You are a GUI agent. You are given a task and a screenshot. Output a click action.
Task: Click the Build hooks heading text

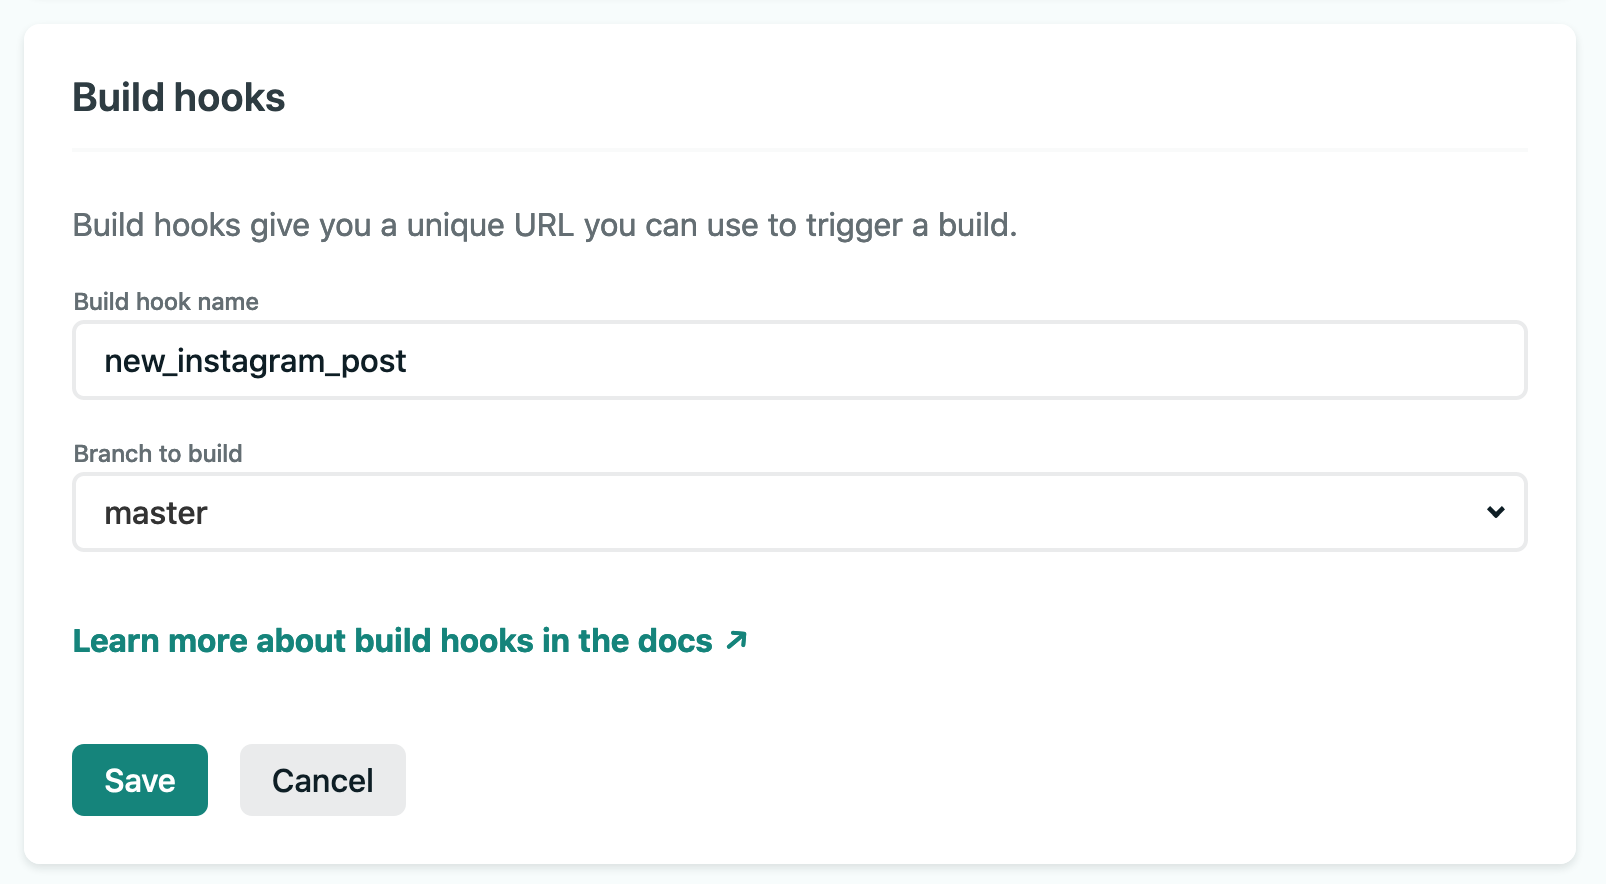point(179,98)
